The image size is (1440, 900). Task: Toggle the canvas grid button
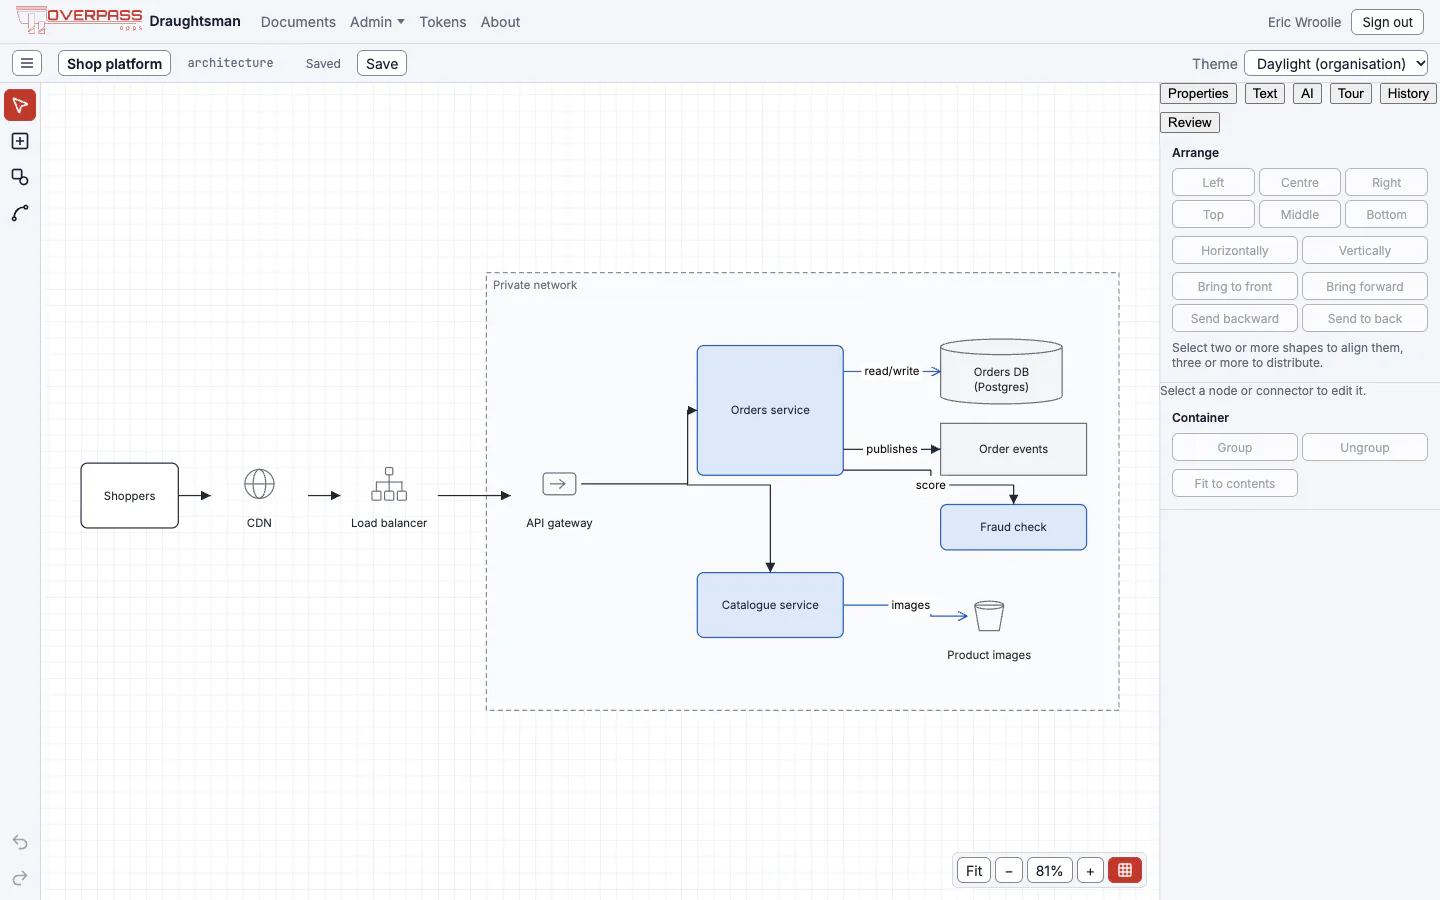tap(1125, 870)
